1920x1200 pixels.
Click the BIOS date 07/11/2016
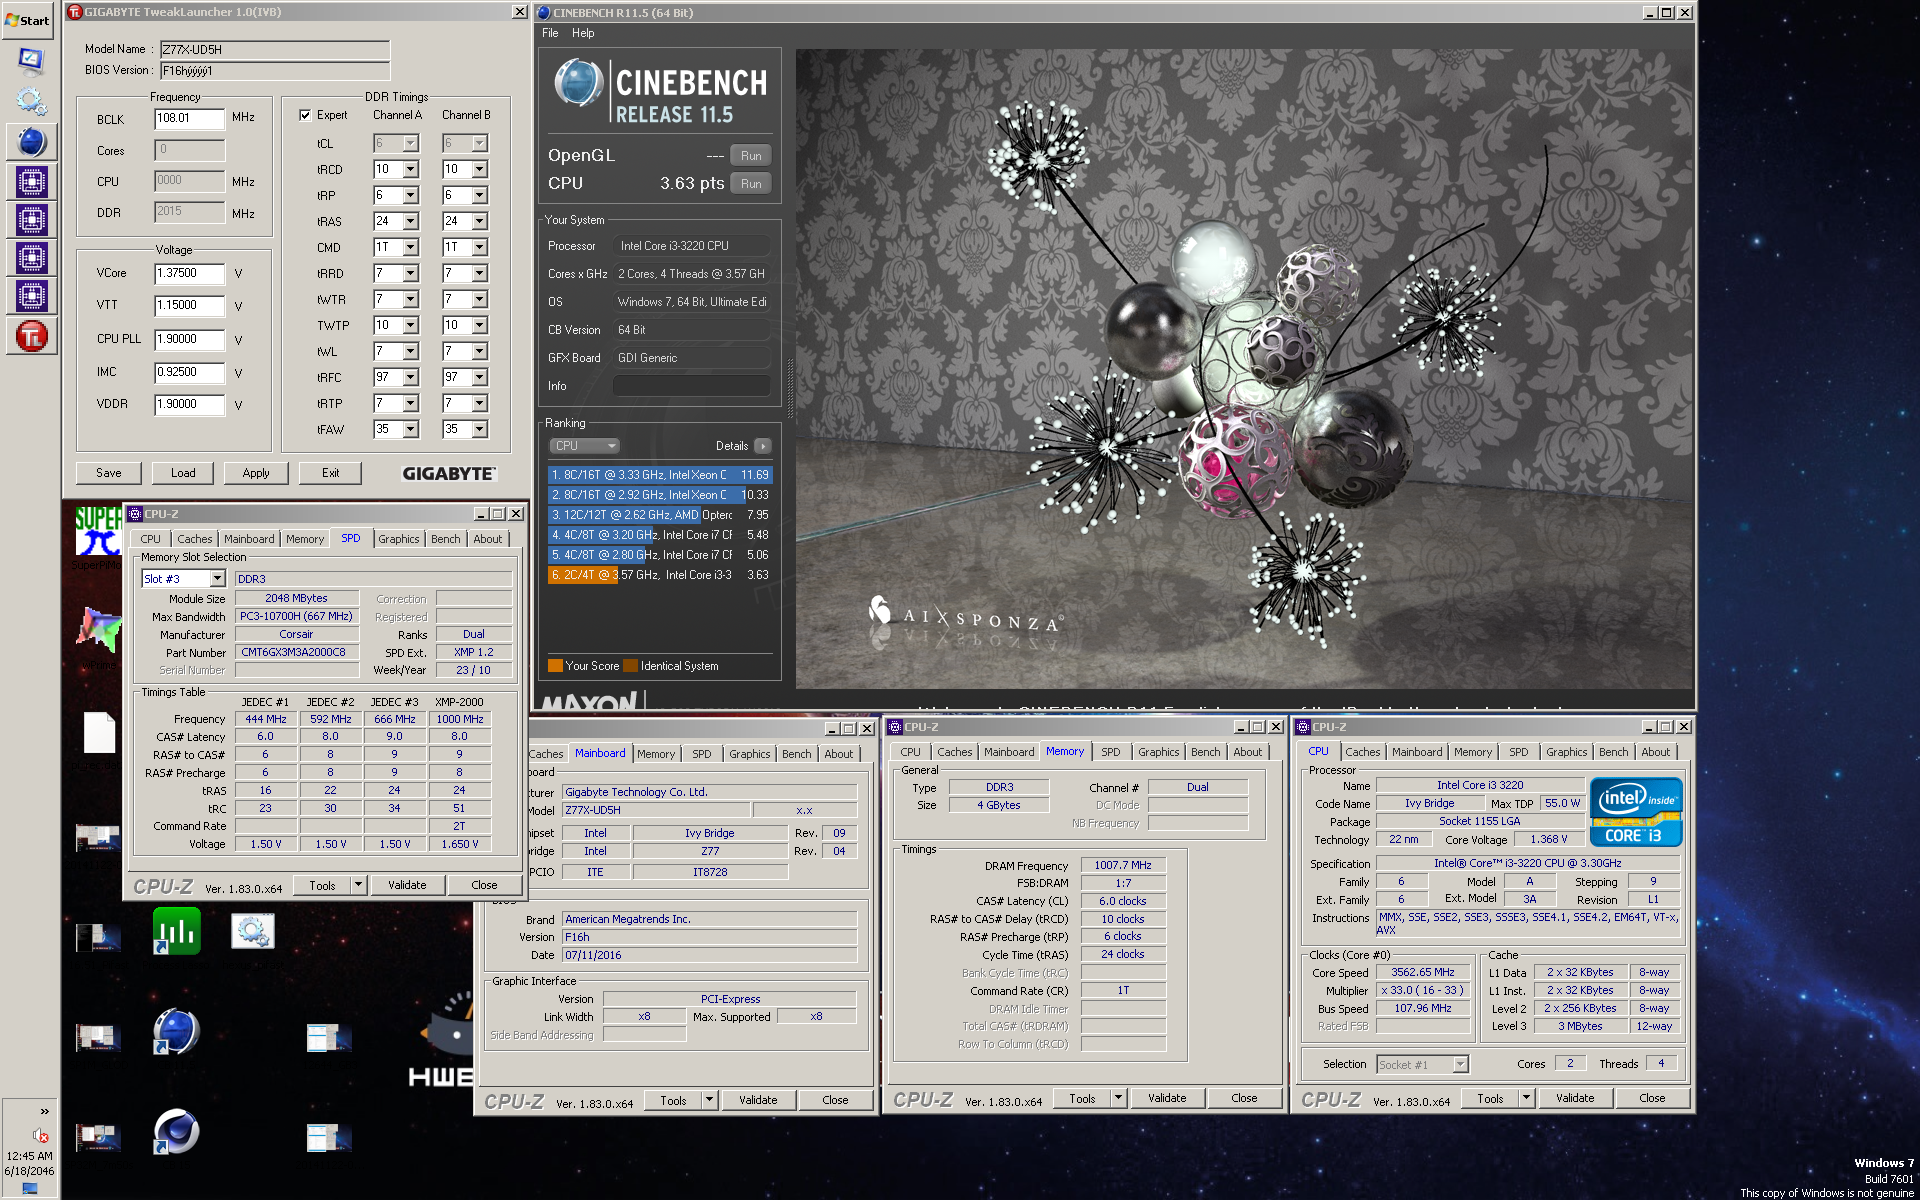tap(710, 955)
